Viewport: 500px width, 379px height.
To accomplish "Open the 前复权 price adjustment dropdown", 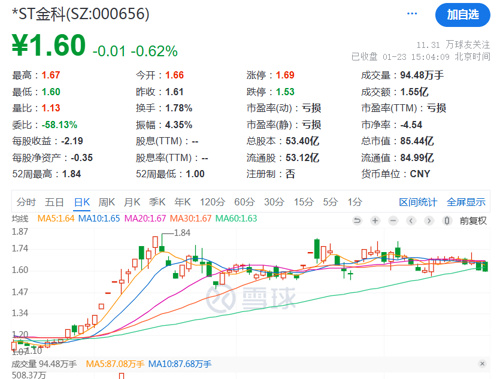I will 473,221.
